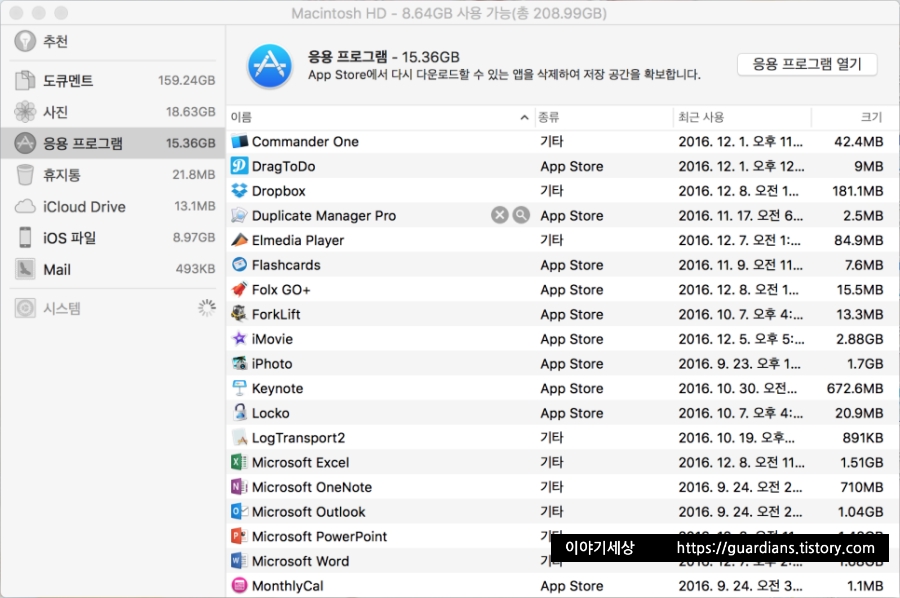Open the Mail sidebar category

(x=112, y=269)
